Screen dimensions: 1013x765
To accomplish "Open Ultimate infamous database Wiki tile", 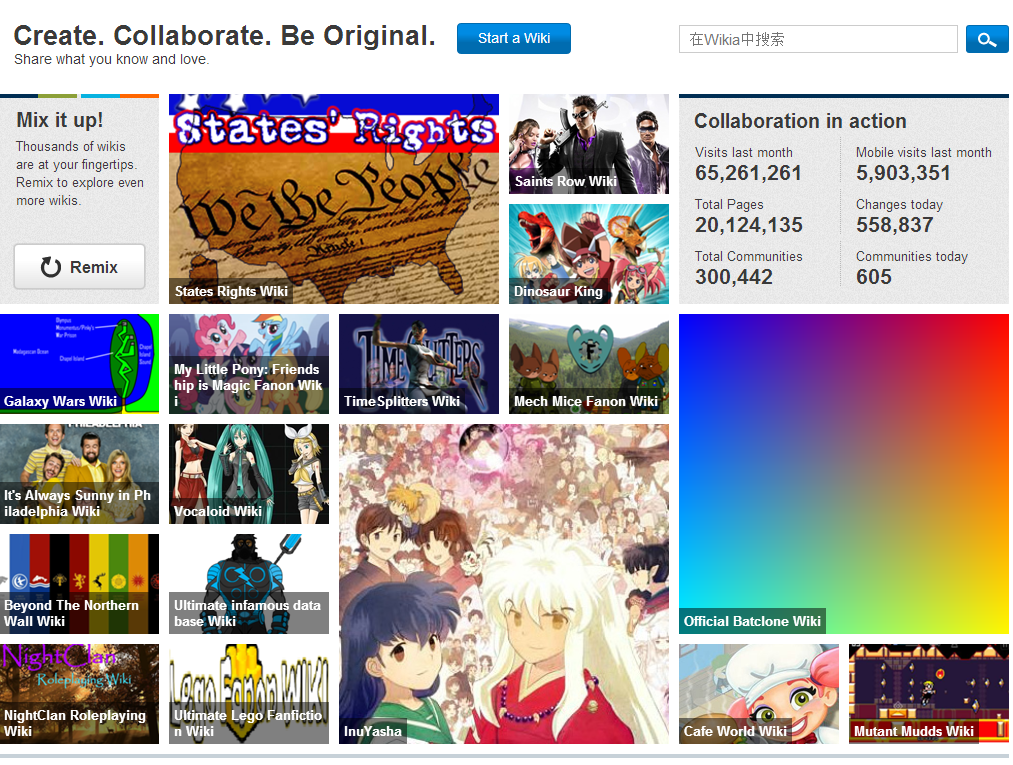I will (249, 583).
